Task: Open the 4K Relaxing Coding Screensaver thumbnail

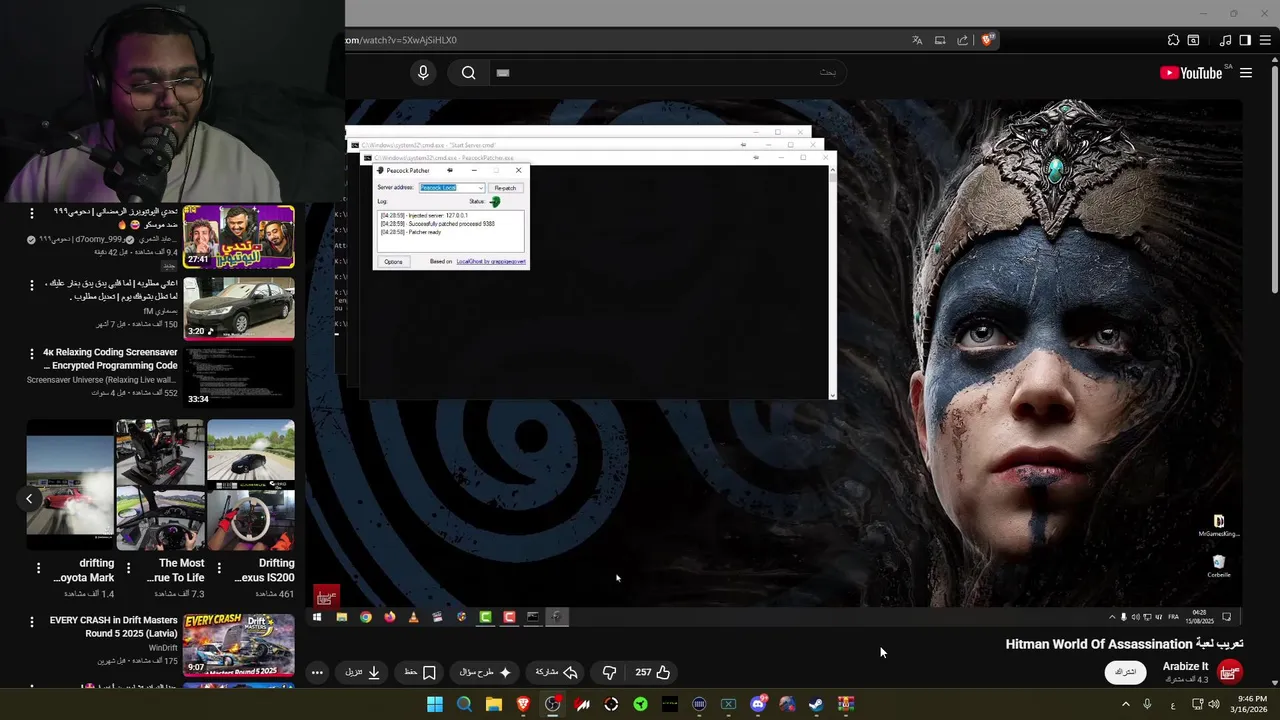Action: (239, 377)
